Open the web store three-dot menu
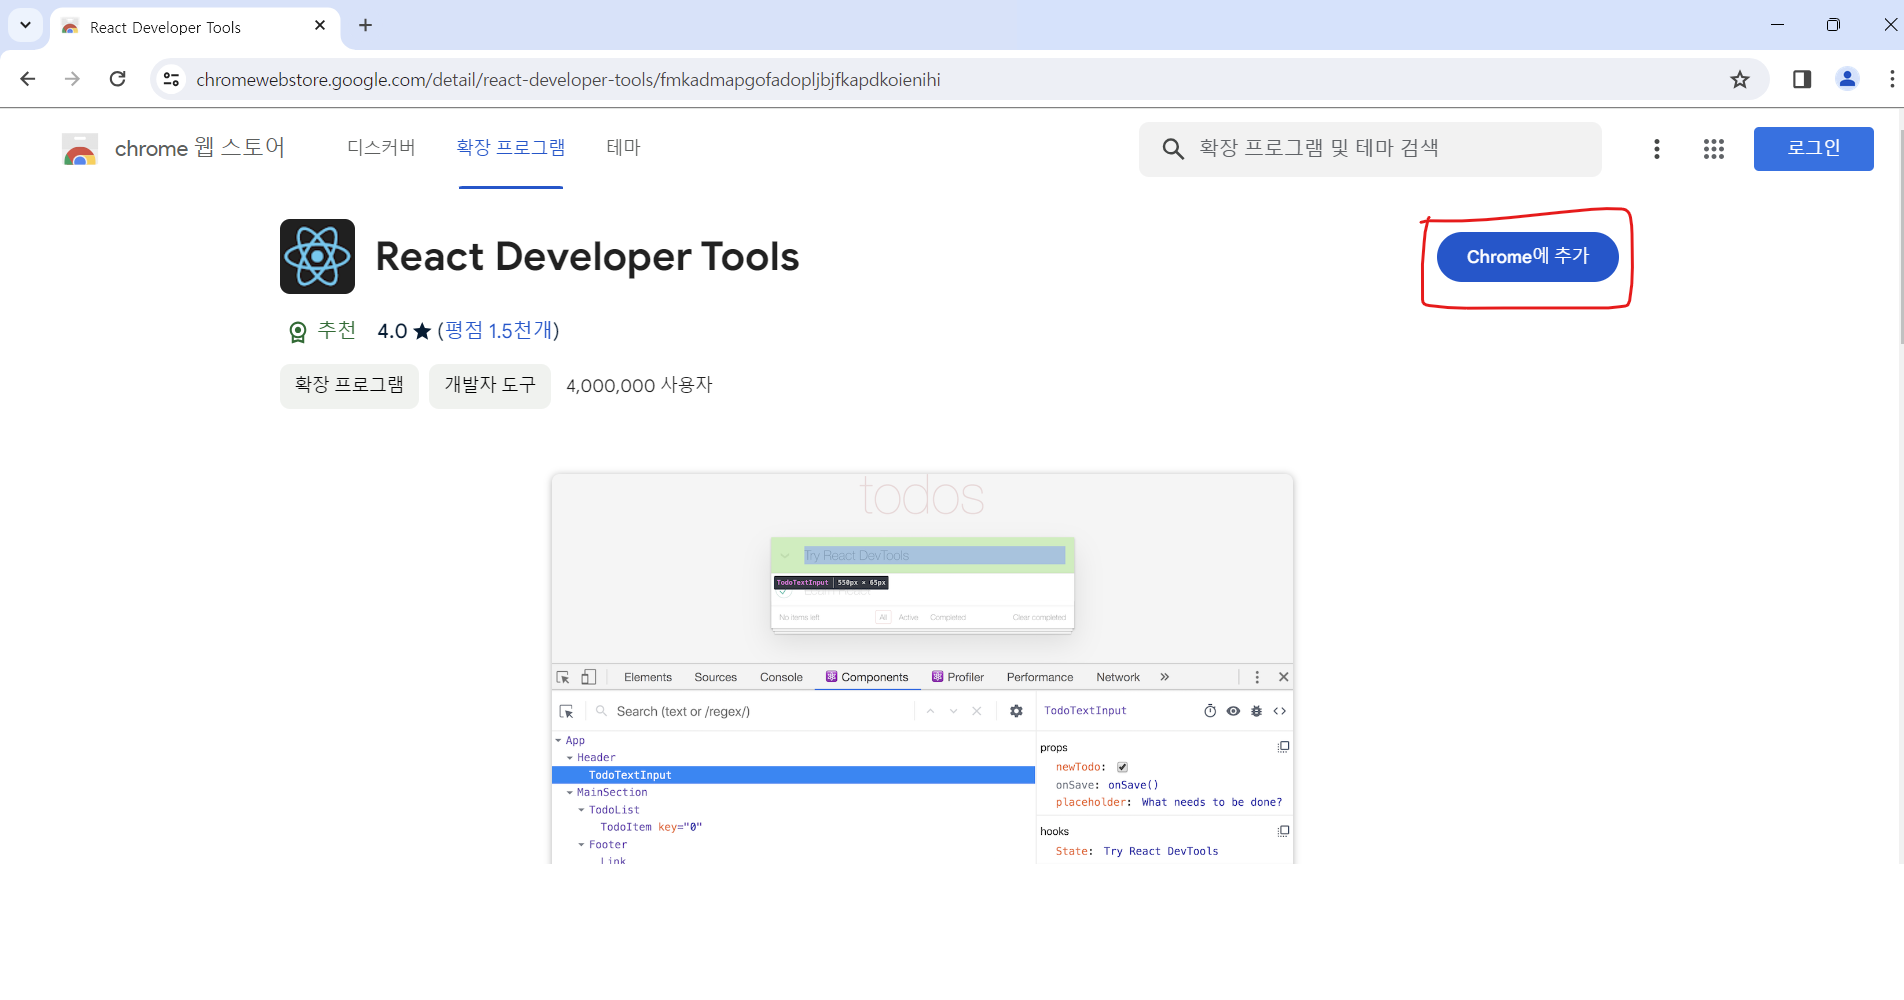This screenshot has width=1904, height=1000. point(1657,149)
